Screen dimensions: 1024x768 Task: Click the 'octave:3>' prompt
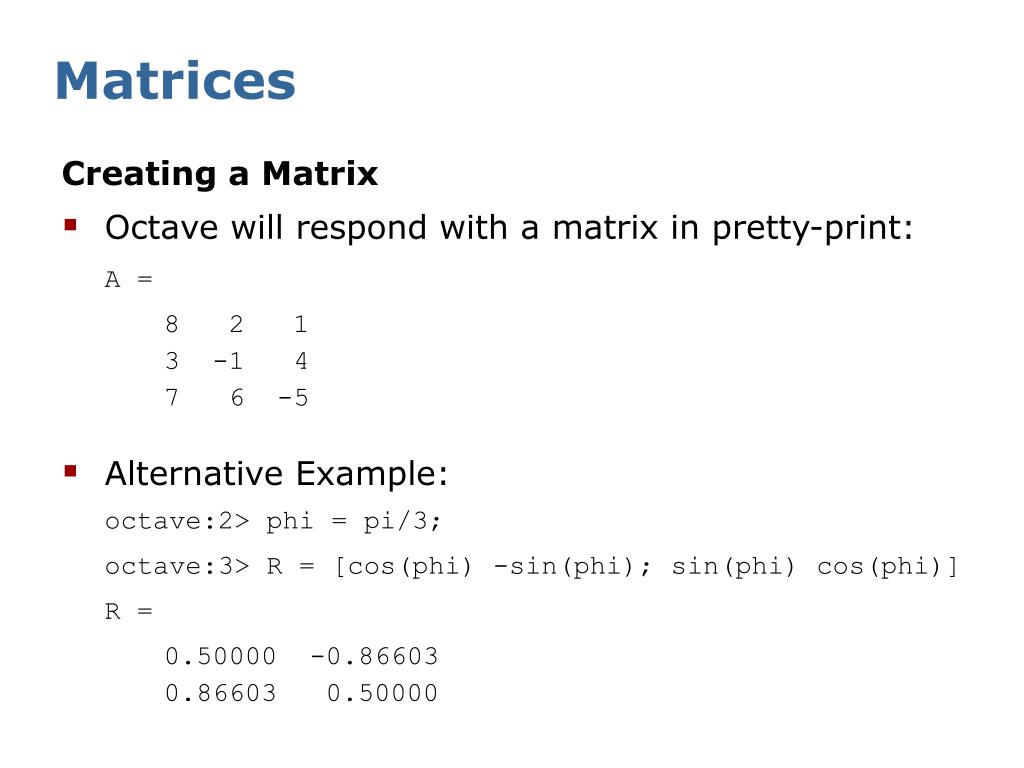(x=177, y=566)
